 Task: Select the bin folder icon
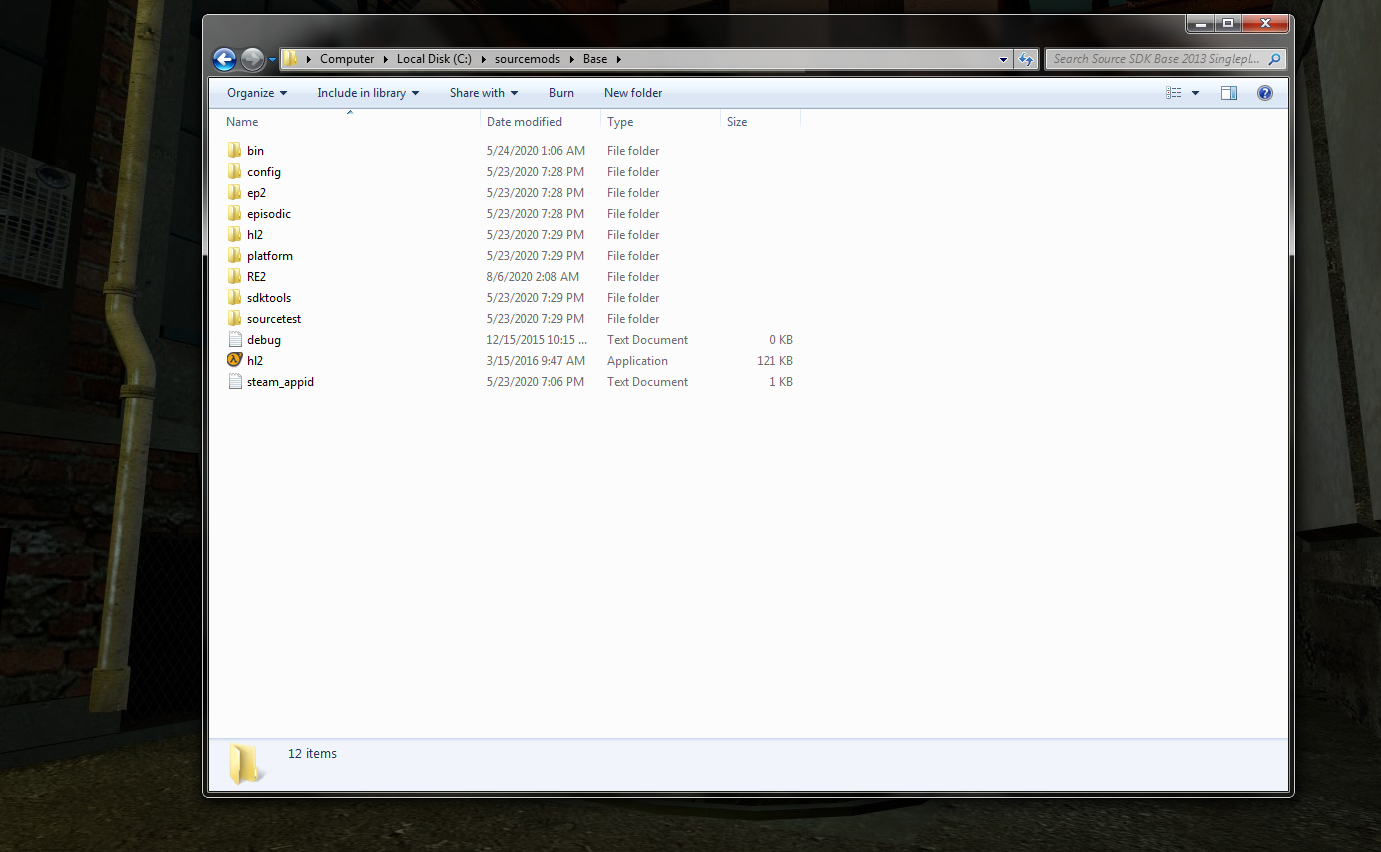click(235, 150)
